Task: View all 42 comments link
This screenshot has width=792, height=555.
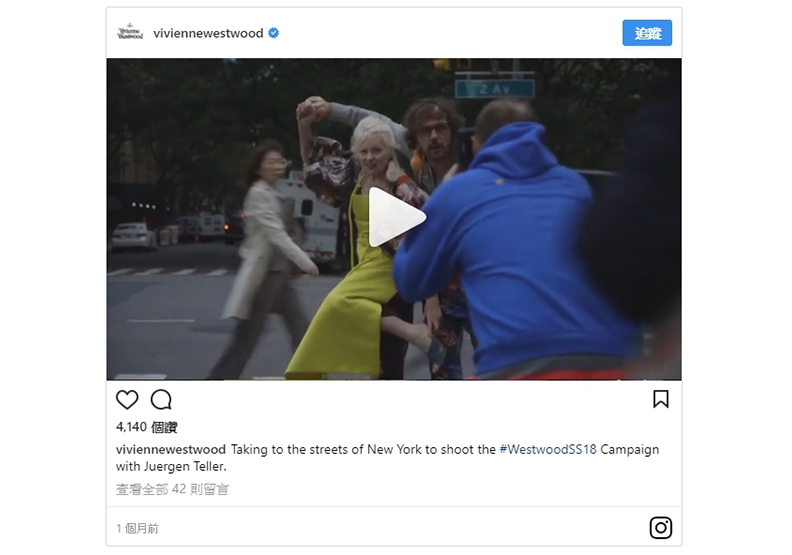Action: click(172, 489)
